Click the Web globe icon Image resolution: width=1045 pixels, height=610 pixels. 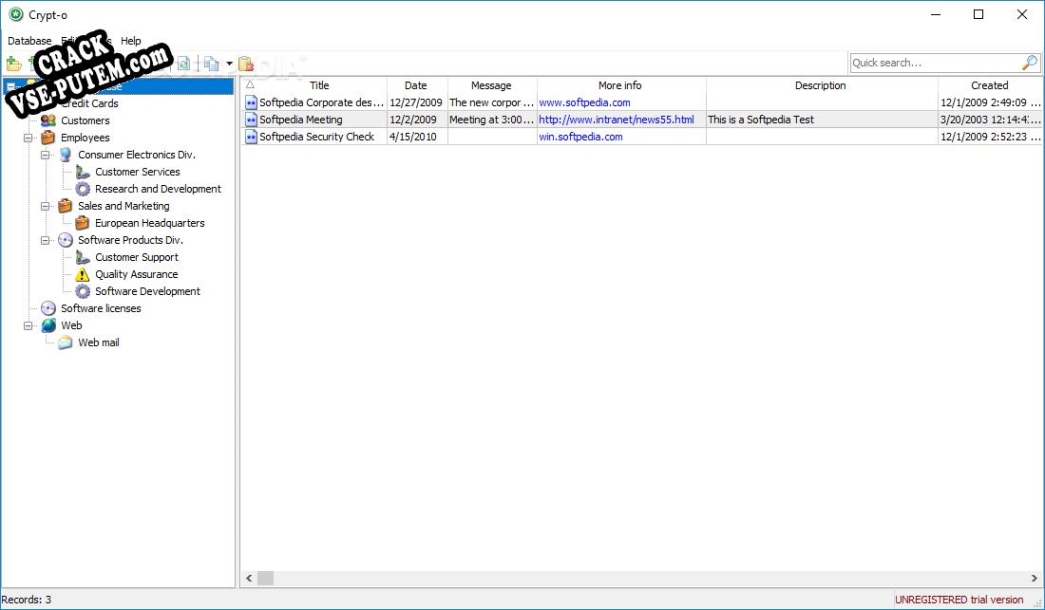48,325
